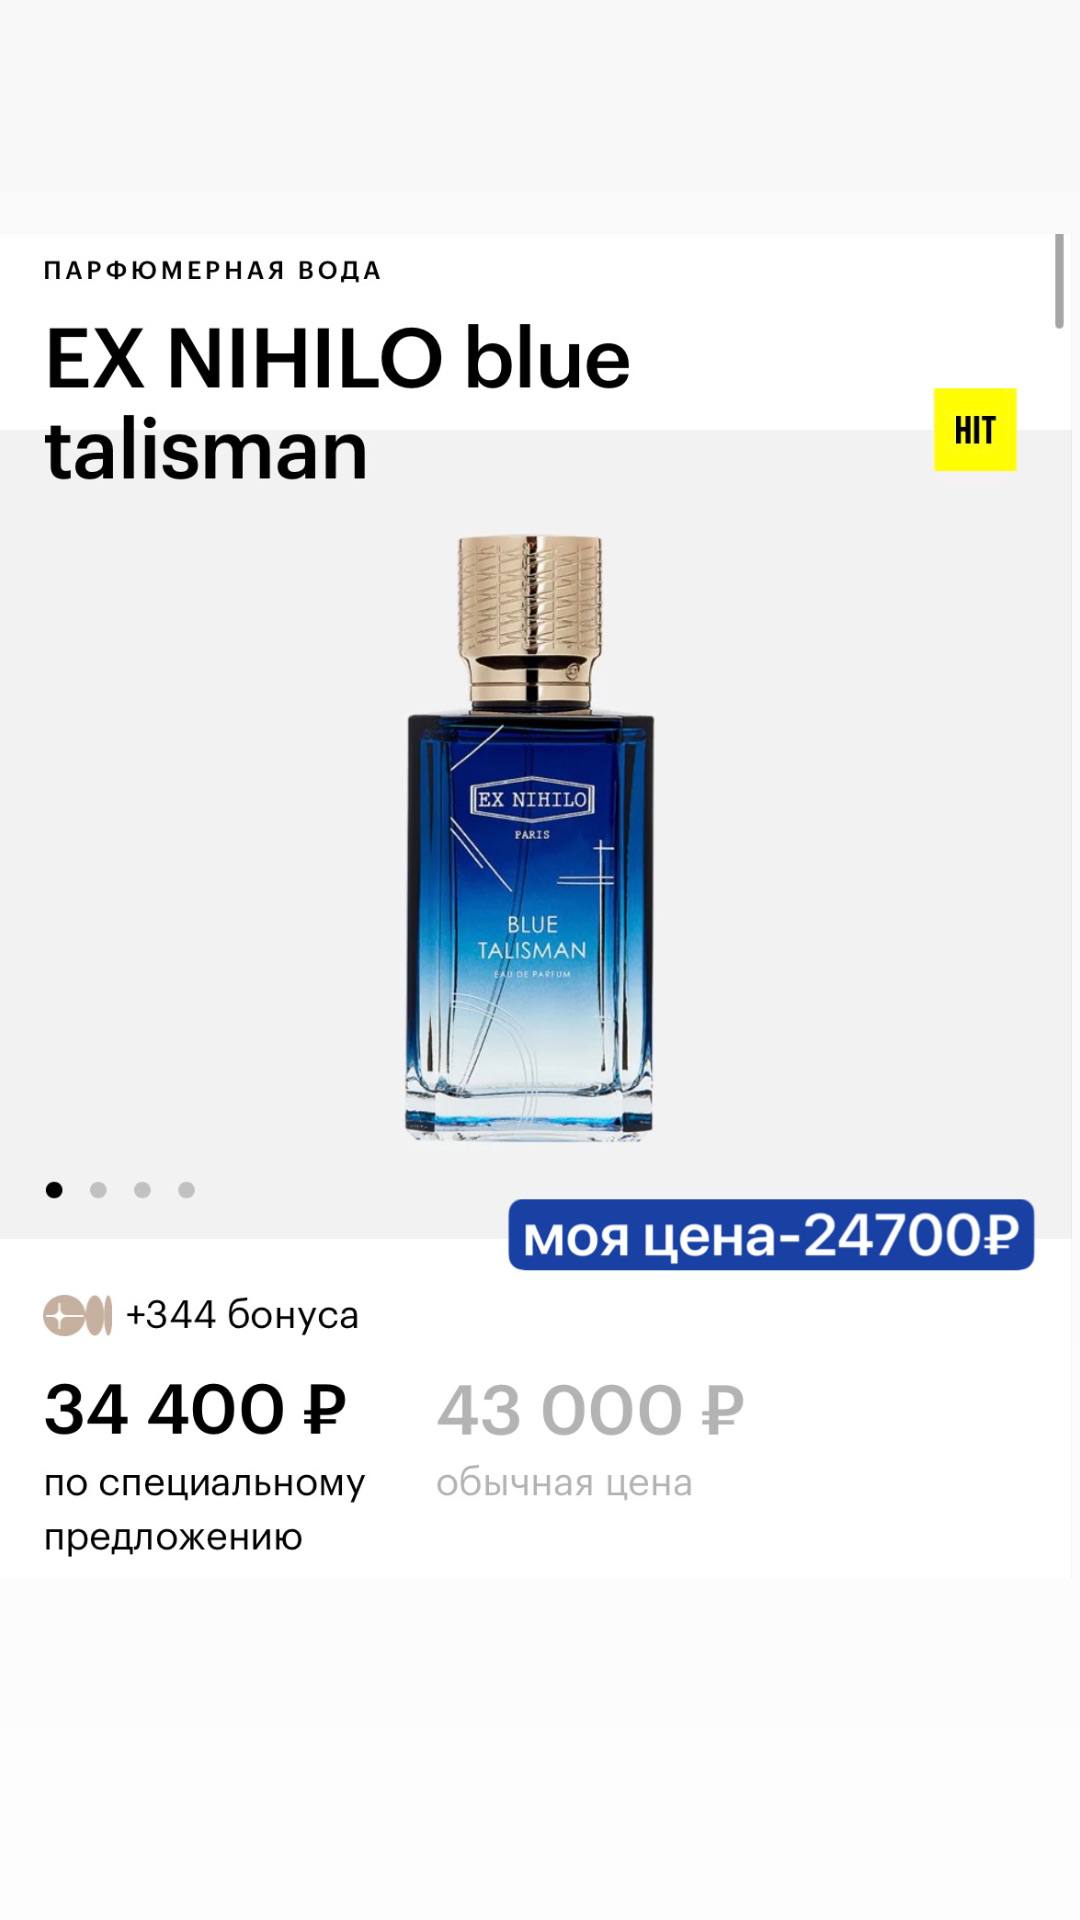Open the Blue Talisman bottle image
Viewport: 1080px width, 1920px height.
530,838
